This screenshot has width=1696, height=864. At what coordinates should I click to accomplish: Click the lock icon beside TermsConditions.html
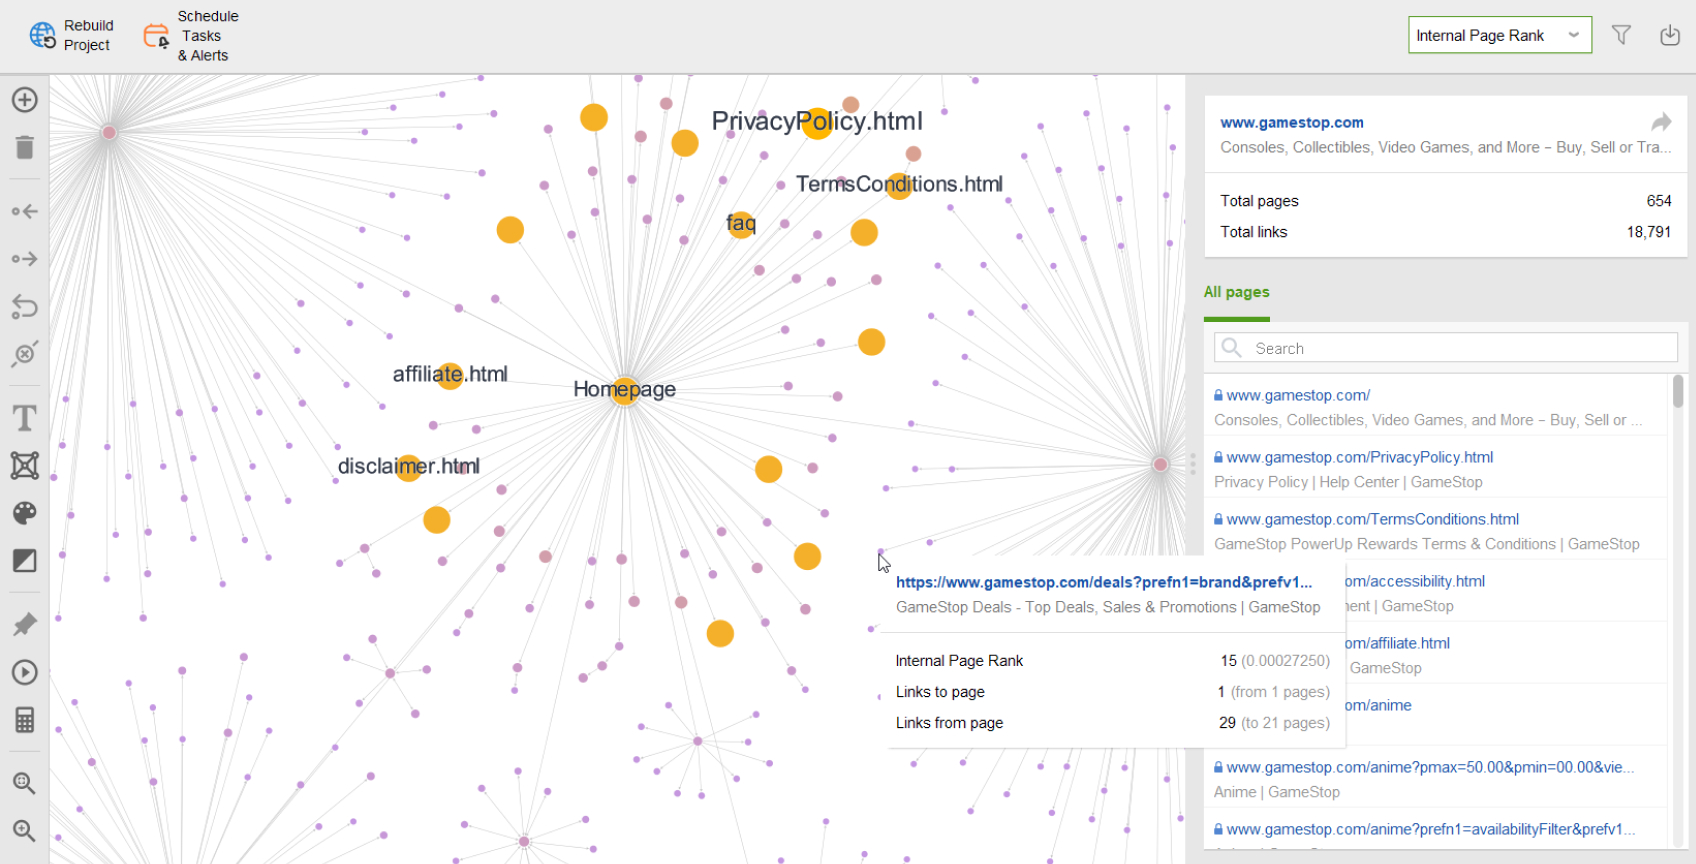coord(1218,519)
